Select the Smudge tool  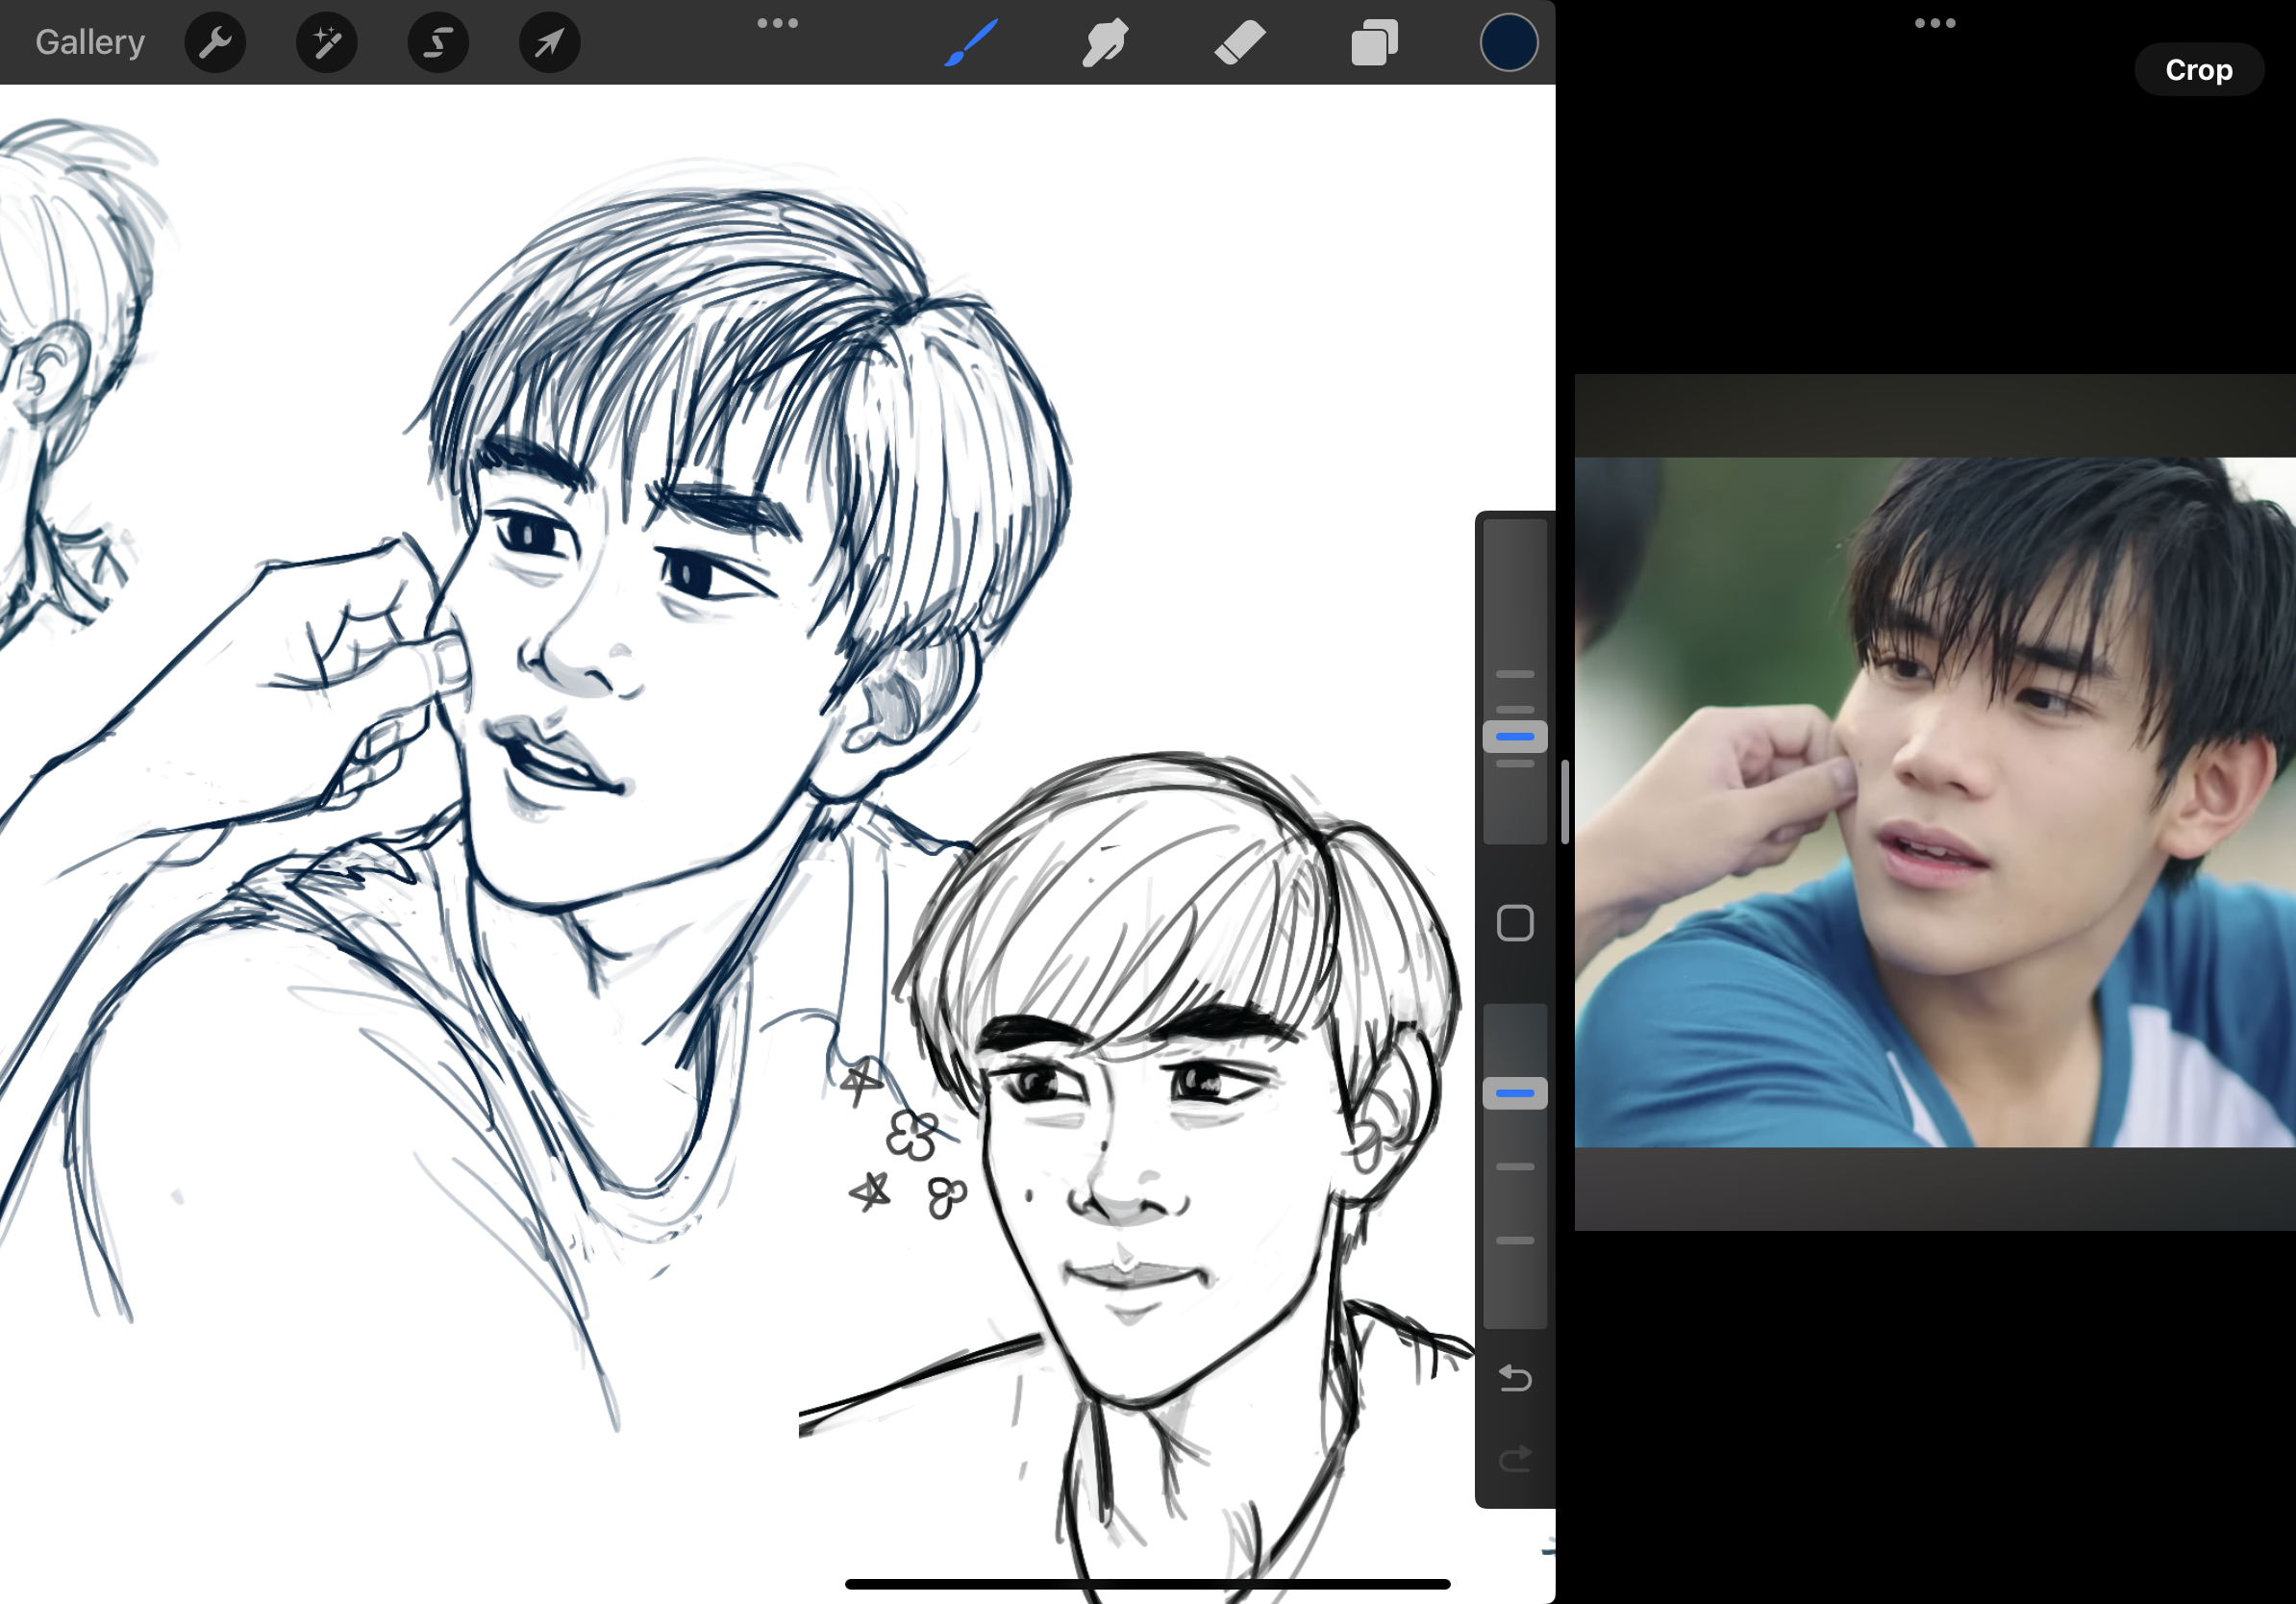click(x=1105, y=42)
